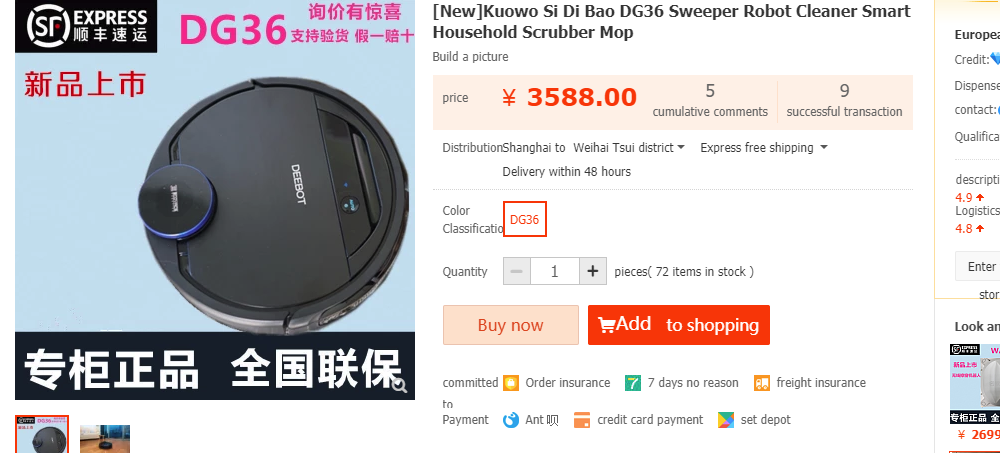Add to shopping cart button
This screenshot has height=453, width=1000.
[x=679, y=325]
